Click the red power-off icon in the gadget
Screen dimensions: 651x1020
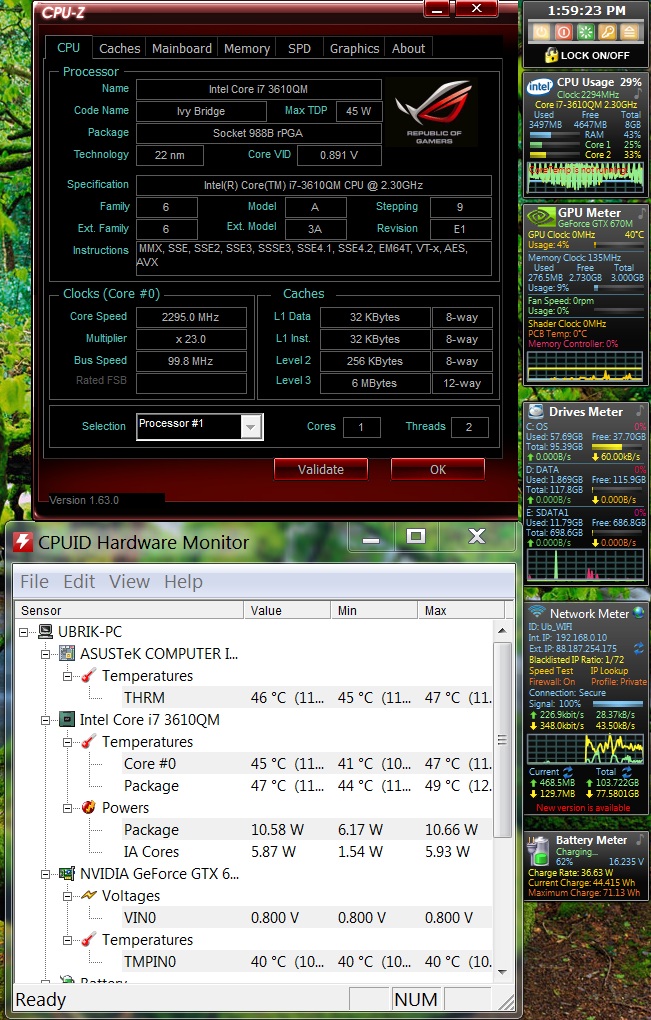point(563,31)
